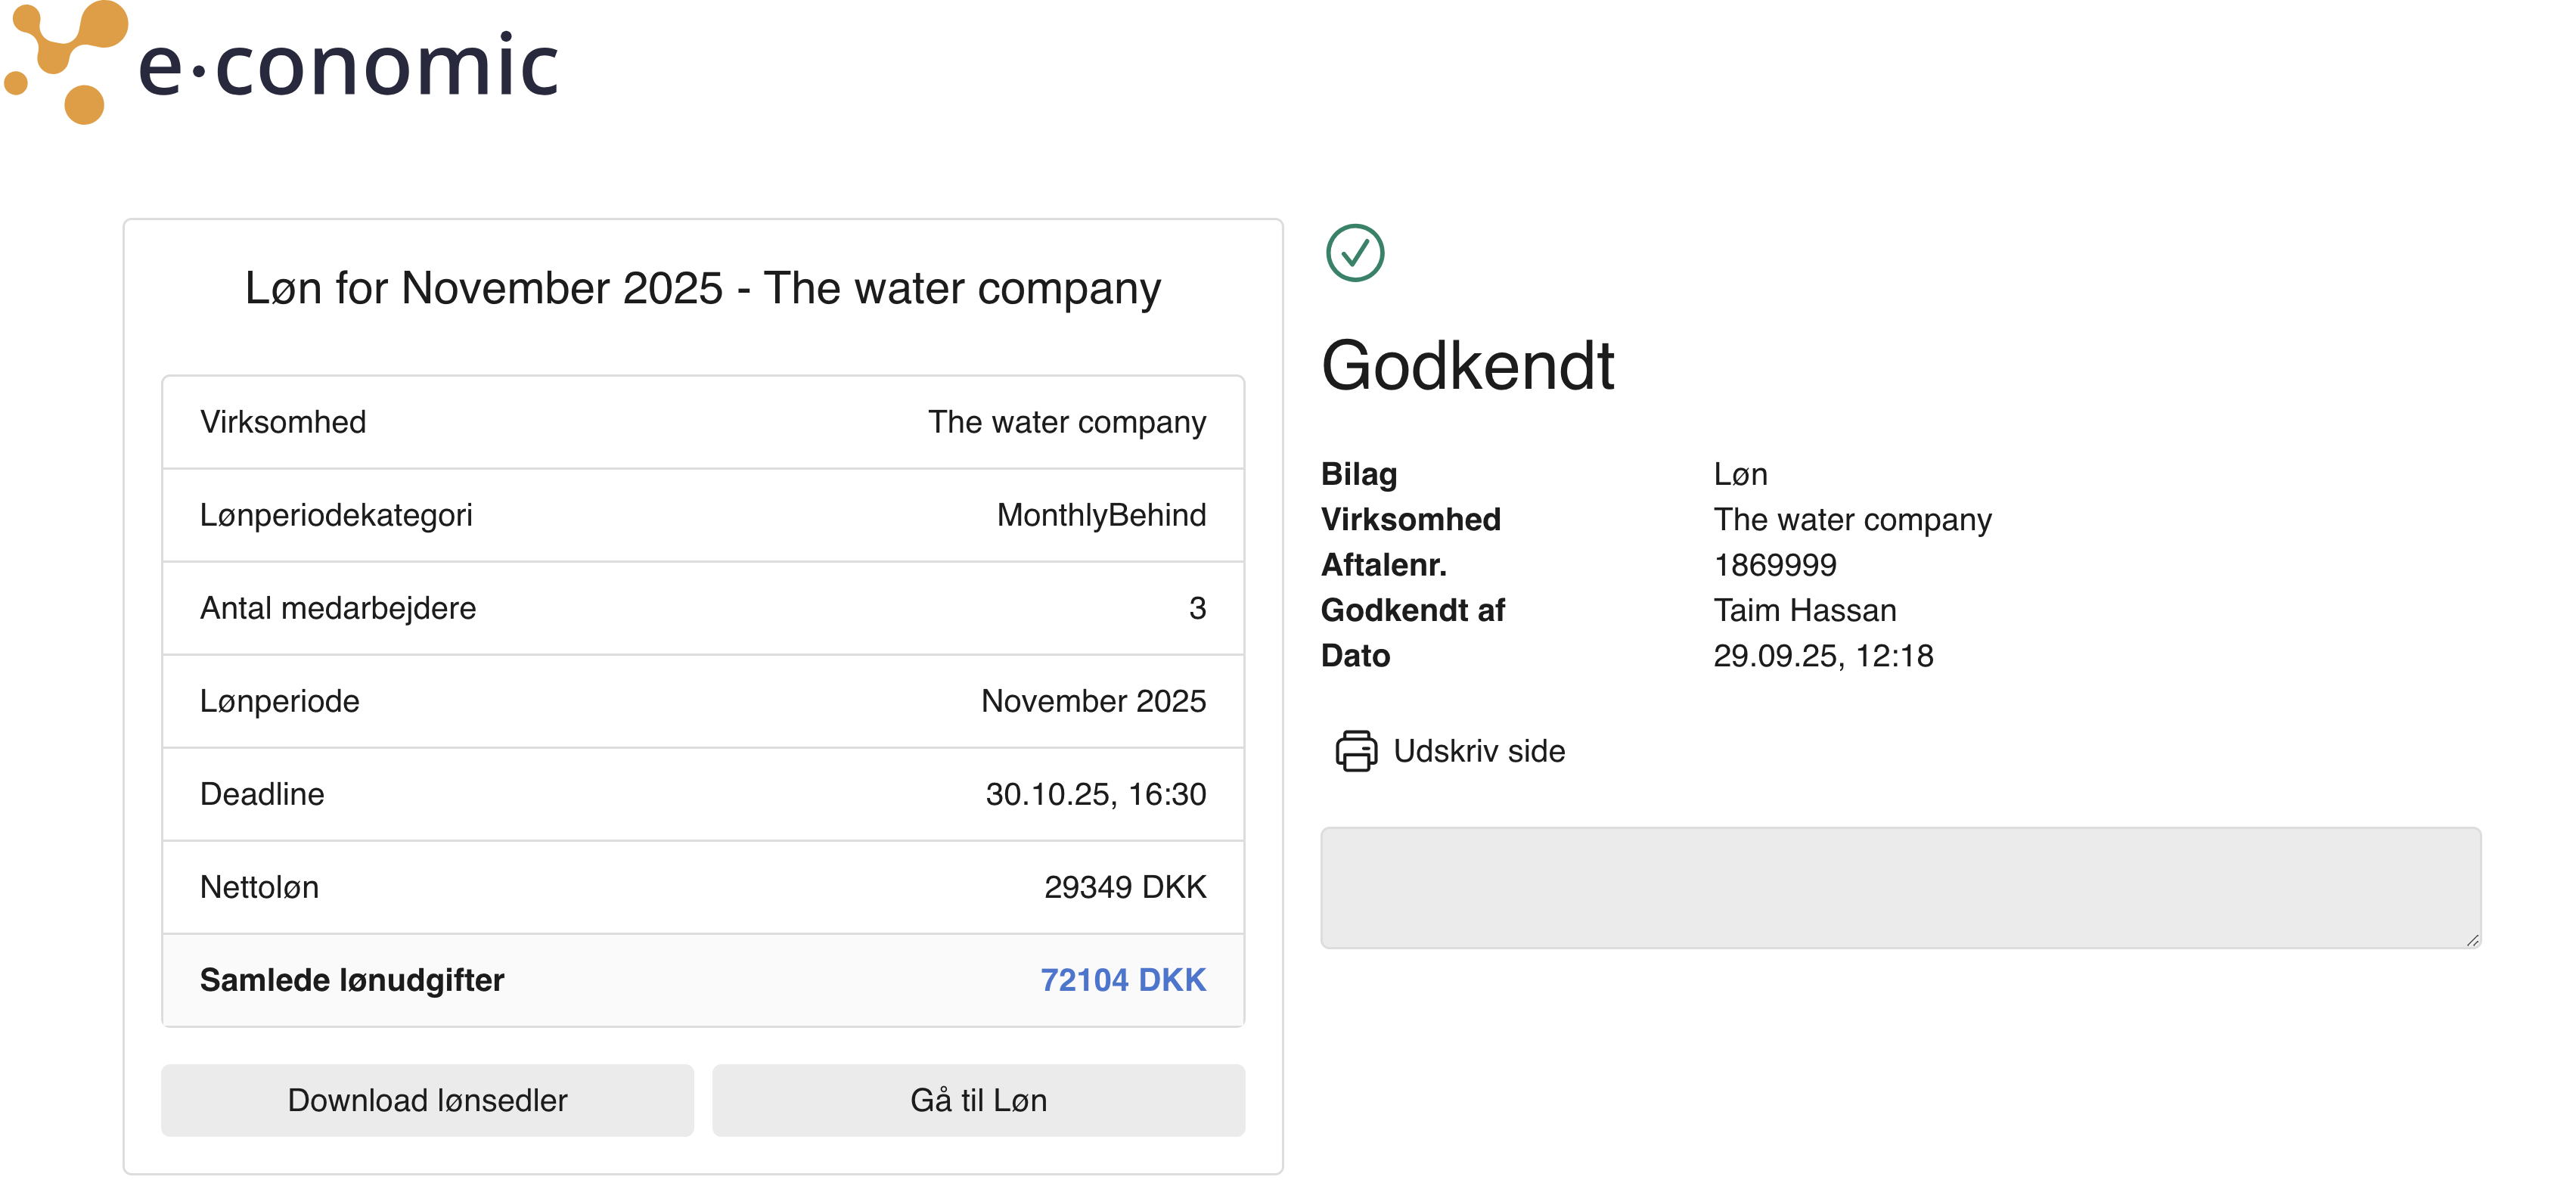This screenshot has height=1186, width=2576.
Task: Click inside the grey comment text area
Action: click(1898, 887)
